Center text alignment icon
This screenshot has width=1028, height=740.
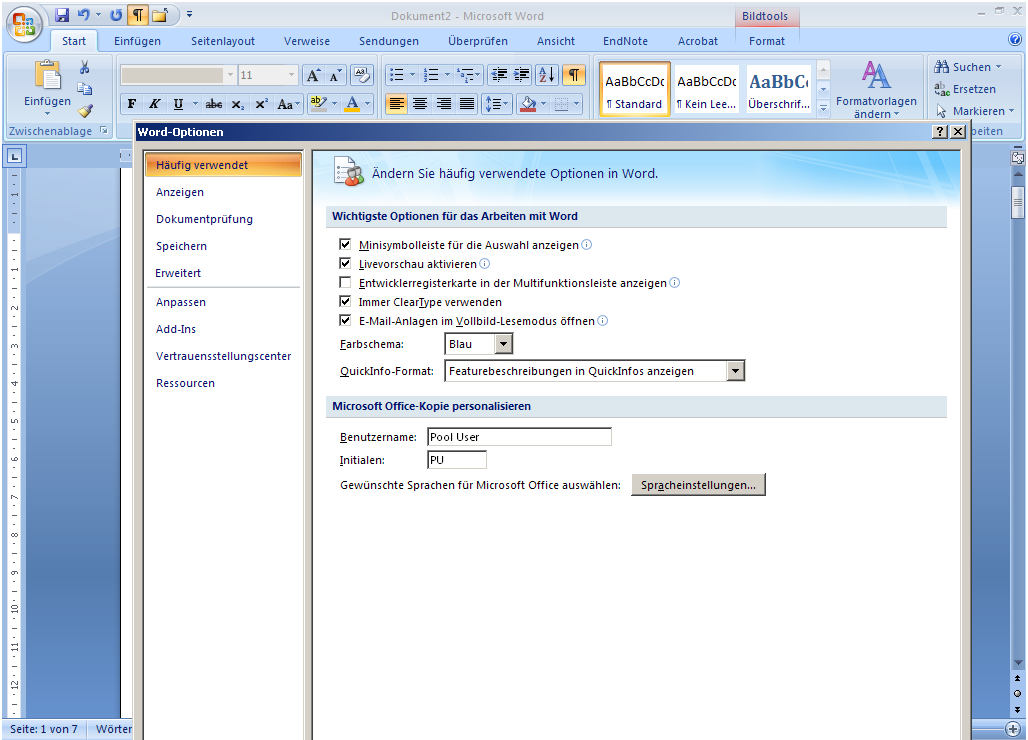click(420, 104)
